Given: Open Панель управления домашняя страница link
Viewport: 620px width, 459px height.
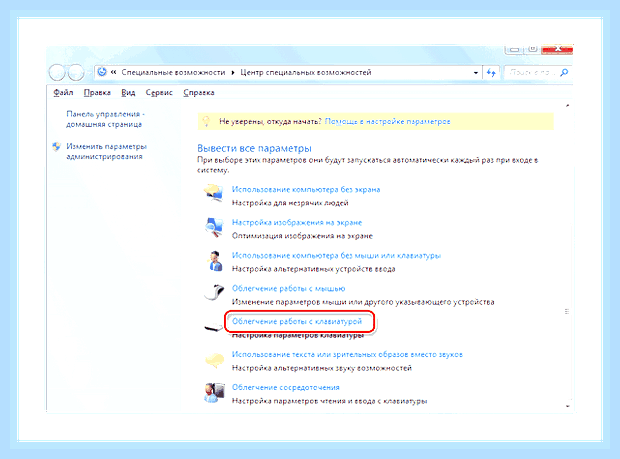Looking at the screenshot, I should click(x=105, y=119).
